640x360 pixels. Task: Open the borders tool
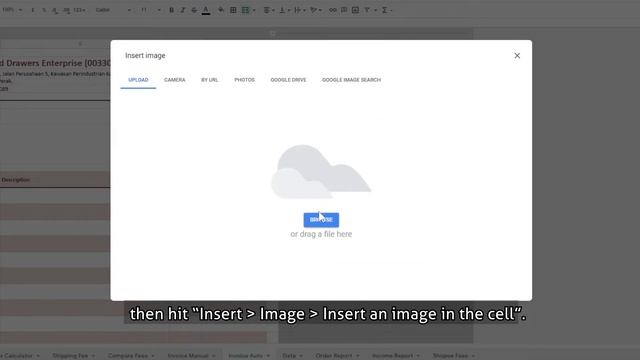point(233,10)
